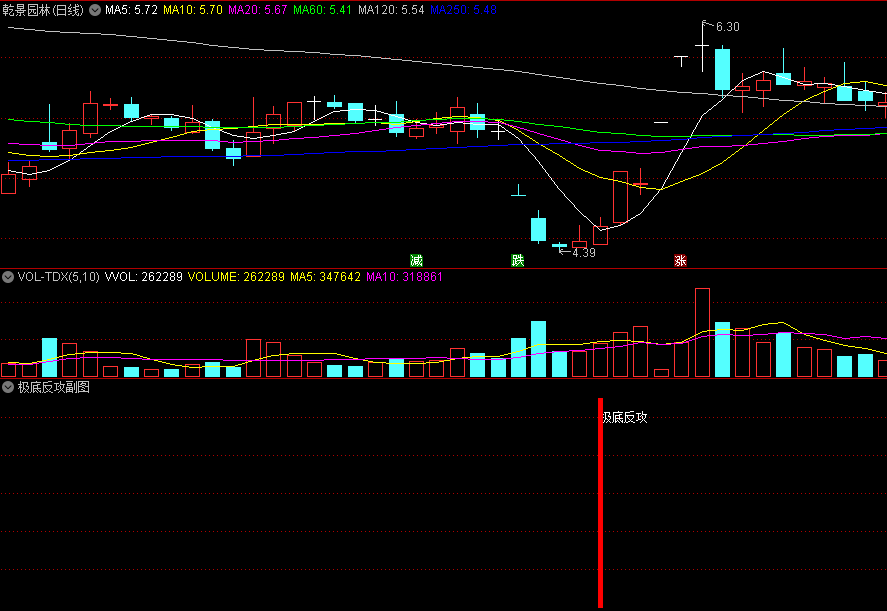Select the MA20: 5.67 label
Screen dimensions: 887x611
(257, 10)
